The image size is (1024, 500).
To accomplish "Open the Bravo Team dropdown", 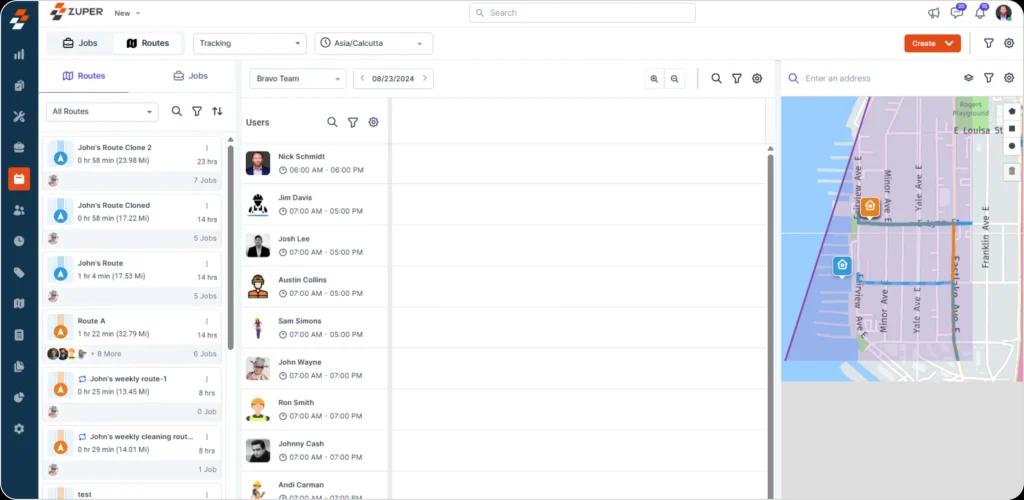I will click(x=297, y=78).
